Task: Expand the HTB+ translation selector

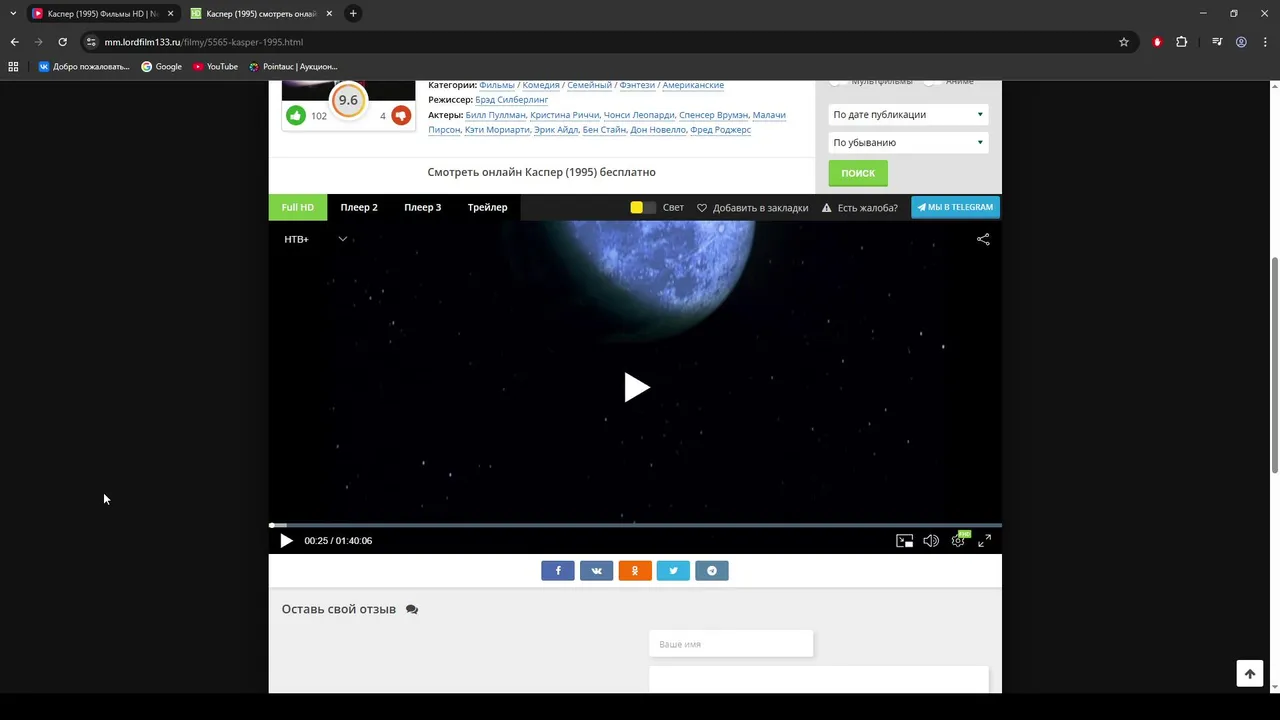Action: (315, 239)
